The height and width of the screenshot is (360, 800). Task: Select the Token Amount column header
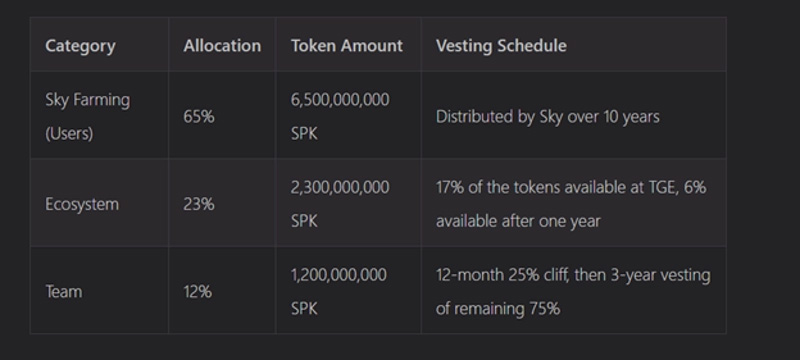click(346, 46)
